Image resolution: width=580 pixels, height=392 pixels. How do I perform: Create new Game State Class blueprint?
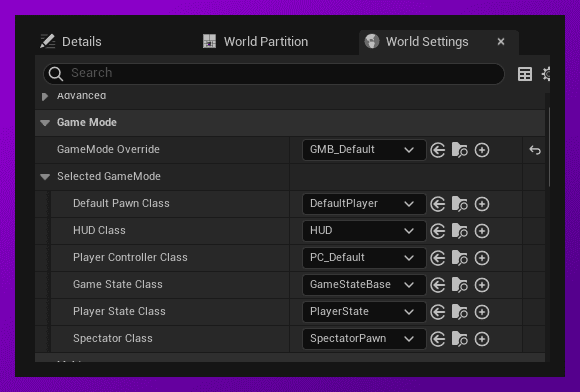tap(482, 285)
